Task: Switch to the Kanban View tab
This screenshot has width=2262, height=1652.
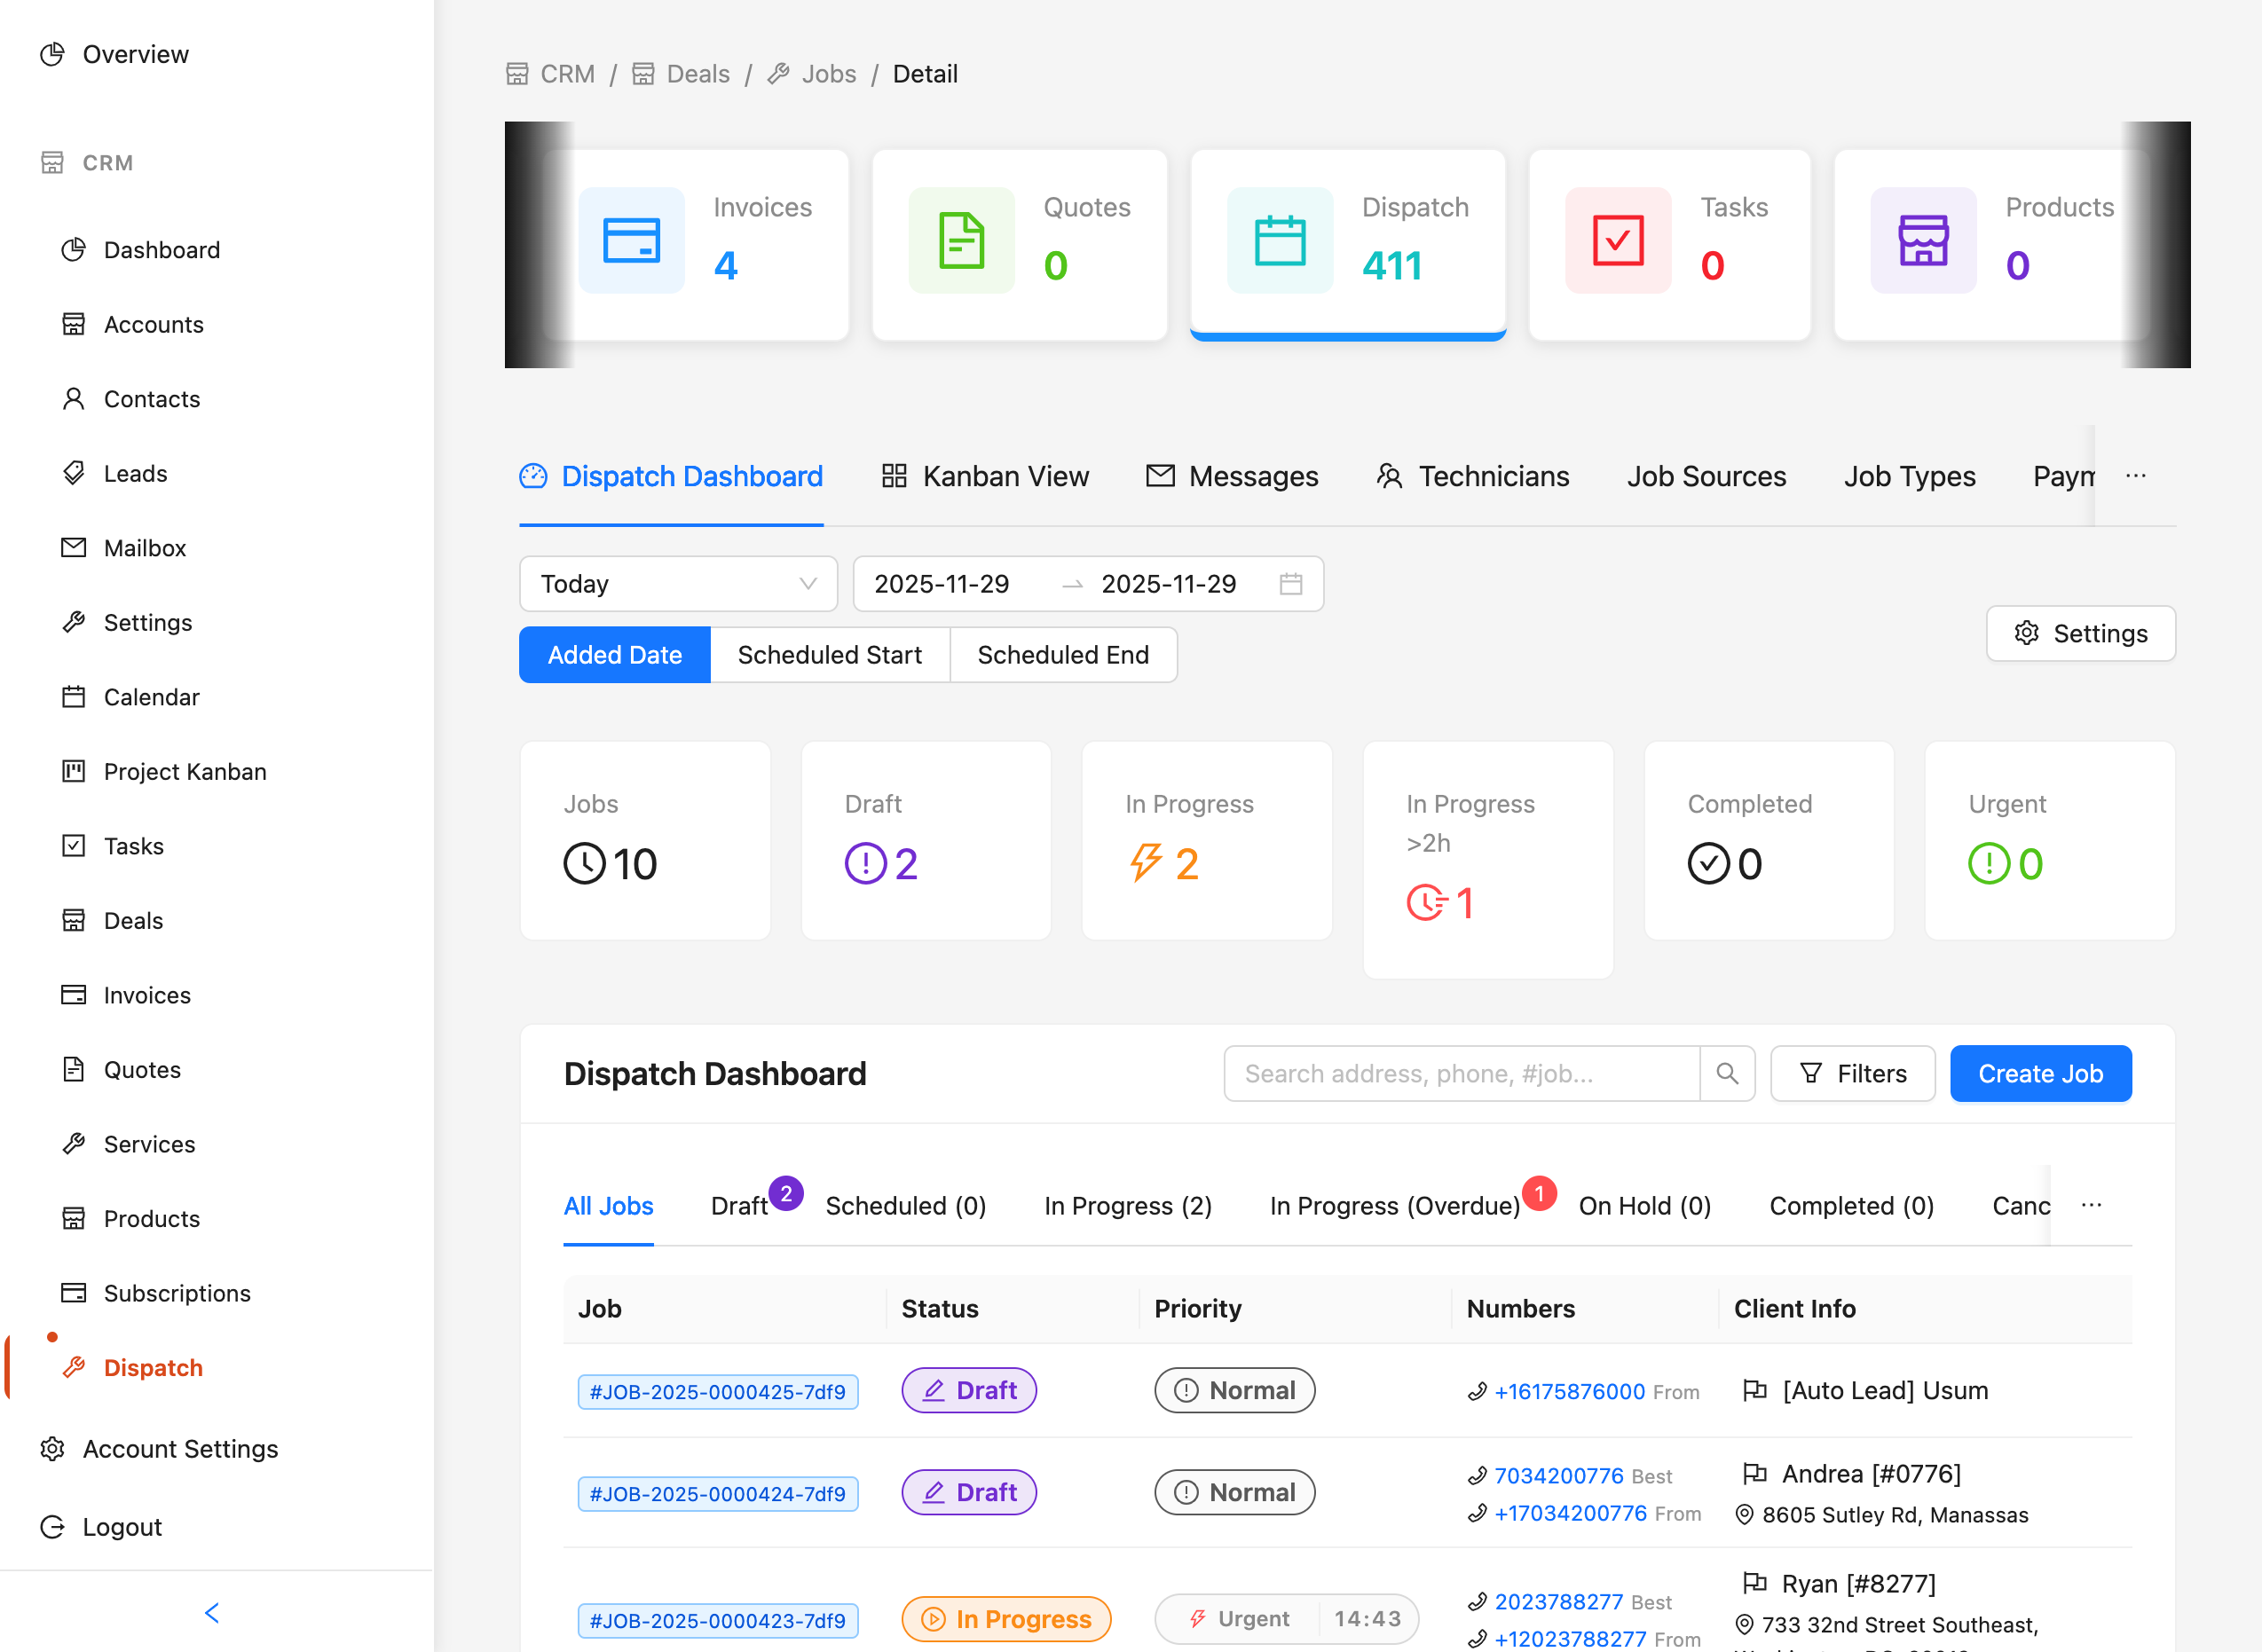Action: click(x=986, y=476)
